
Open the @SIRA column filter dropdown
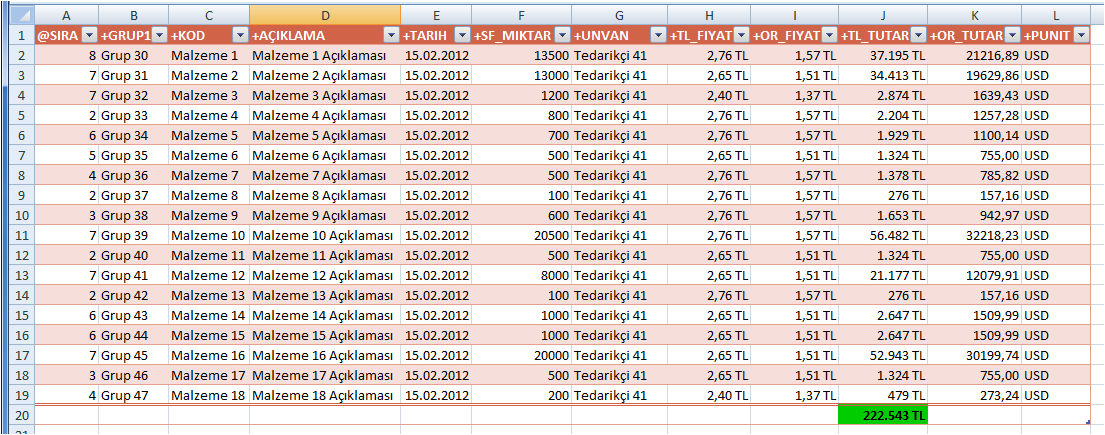click(x=89, y=35)
